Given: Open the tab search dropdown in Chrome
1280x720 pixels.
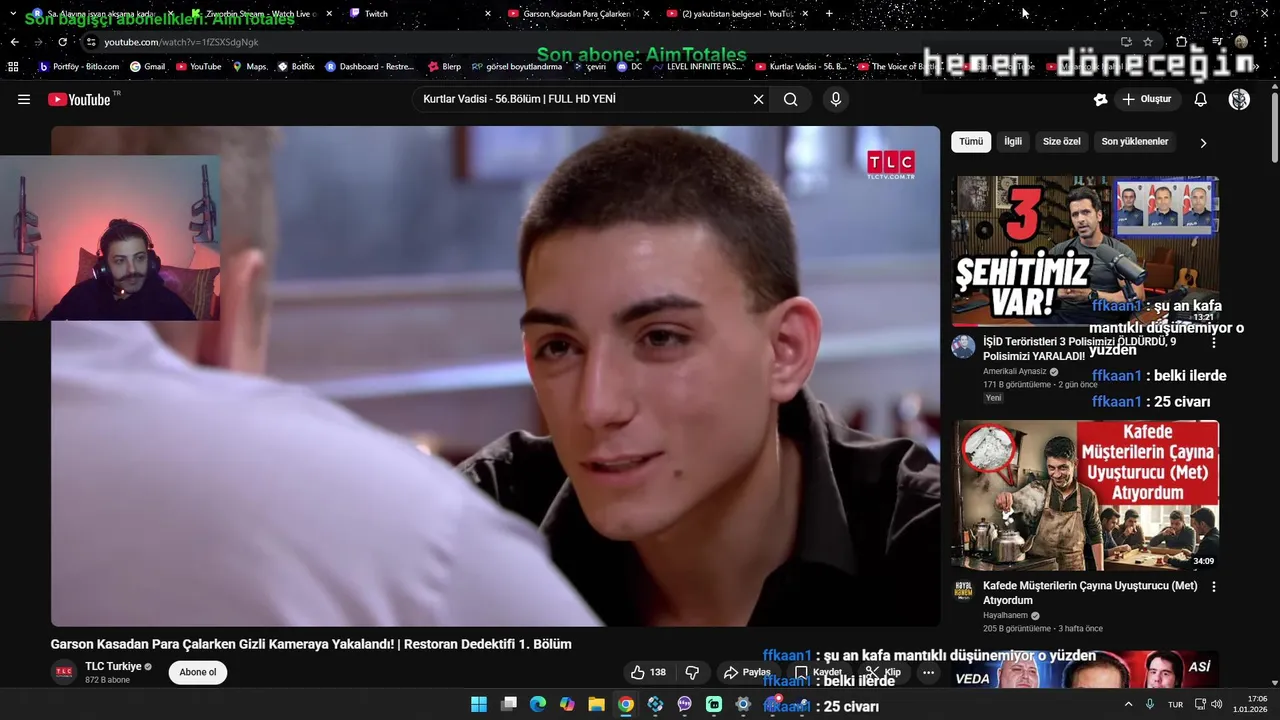Looking at the screenshot, I should [x=13, y=13].
